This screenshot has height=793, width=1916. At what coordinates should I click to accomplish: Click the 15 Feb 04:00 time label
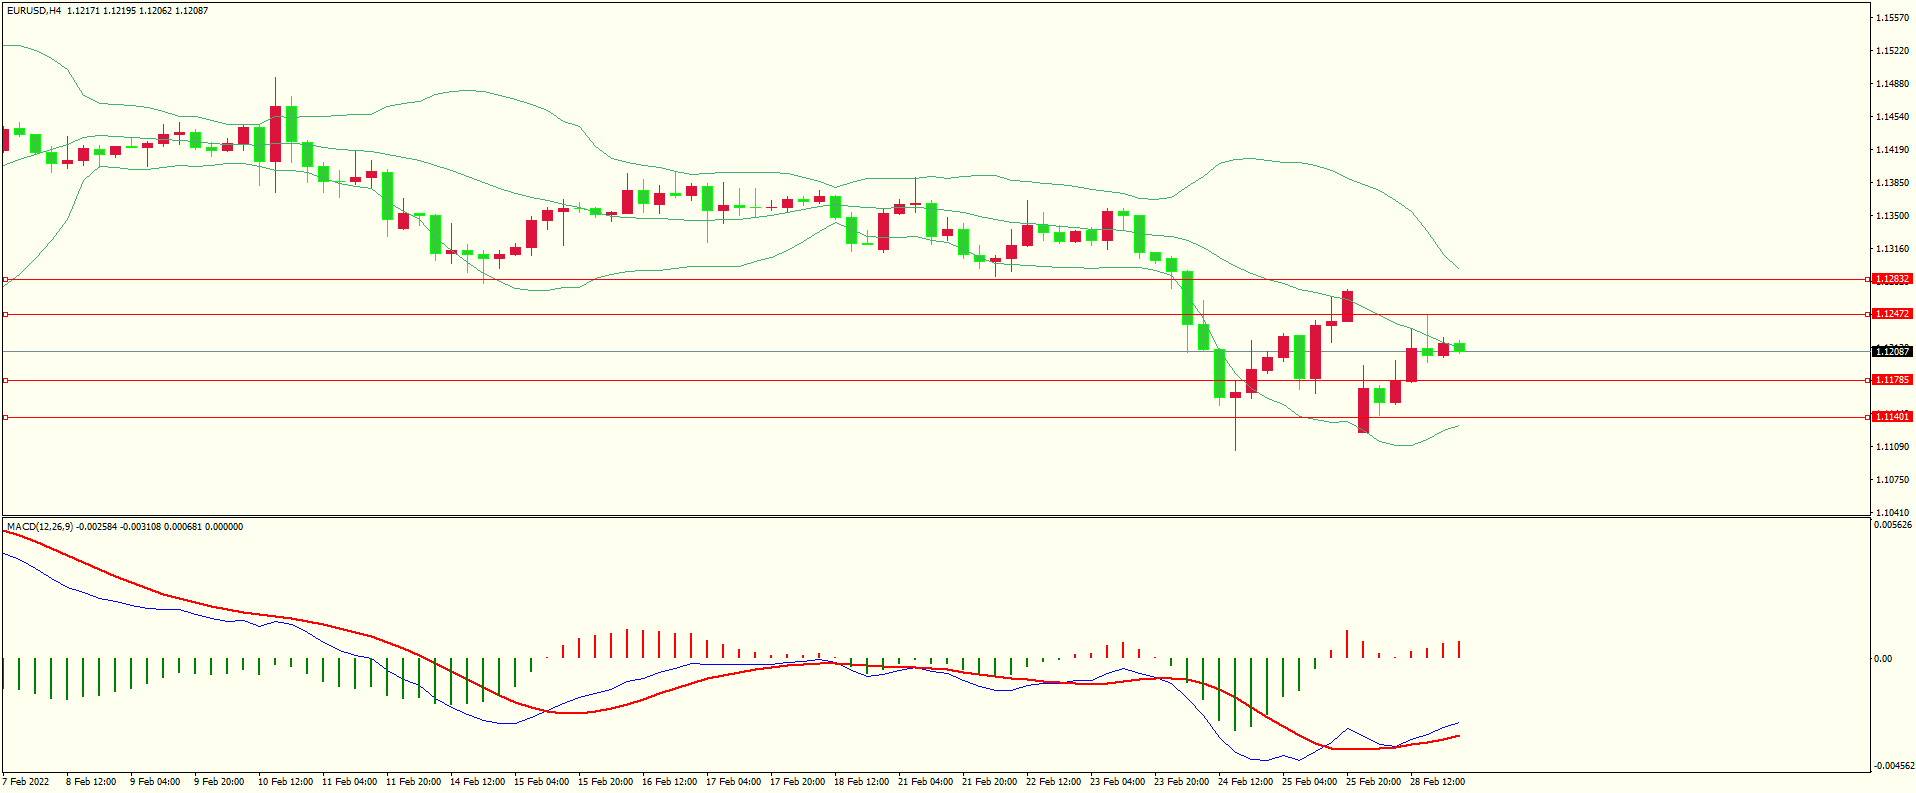[x=541, y=782]
